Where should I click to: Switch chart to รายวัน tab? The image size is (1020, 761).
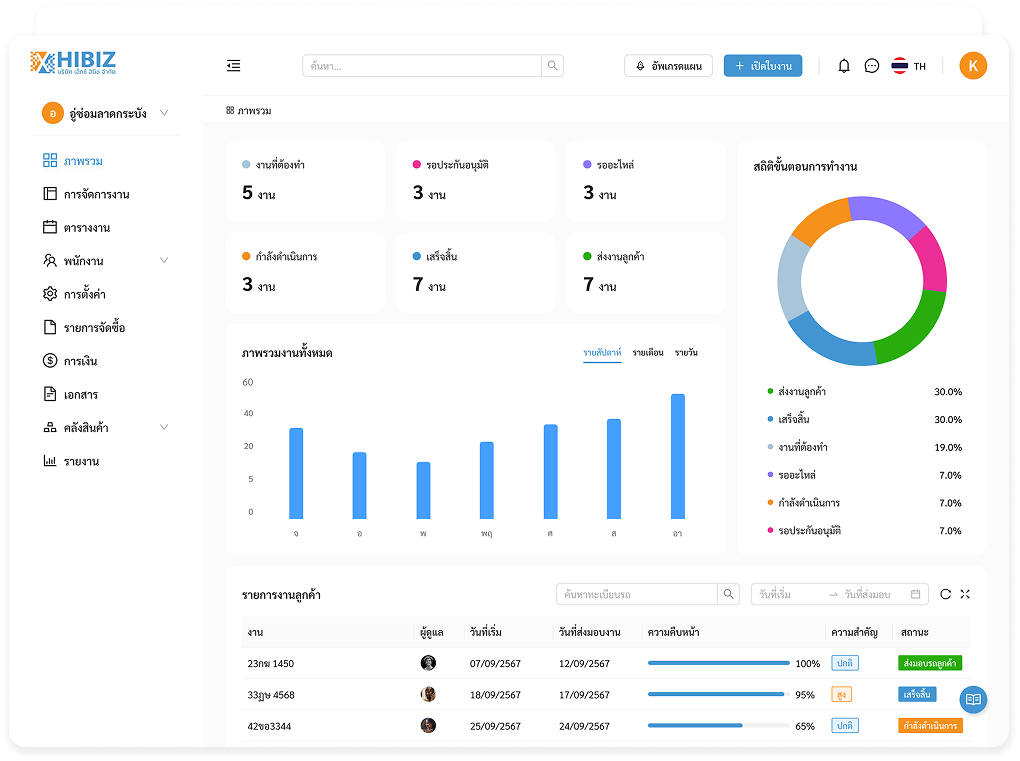[686, 353]
